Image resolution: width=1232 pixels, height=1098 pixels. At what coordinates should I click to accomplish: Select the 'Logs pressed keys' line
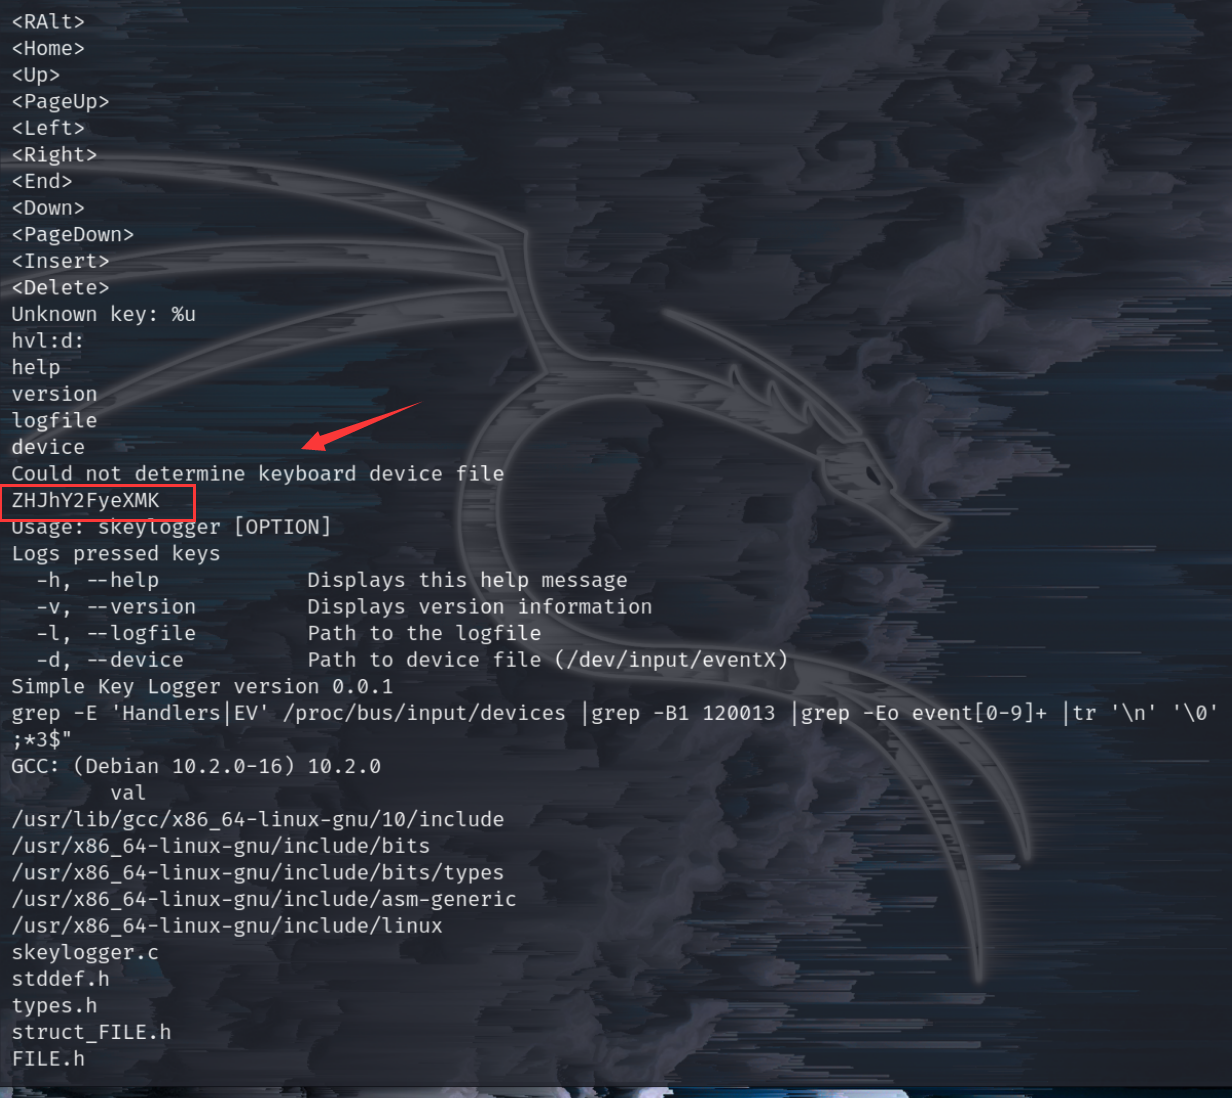pos(116,553)
